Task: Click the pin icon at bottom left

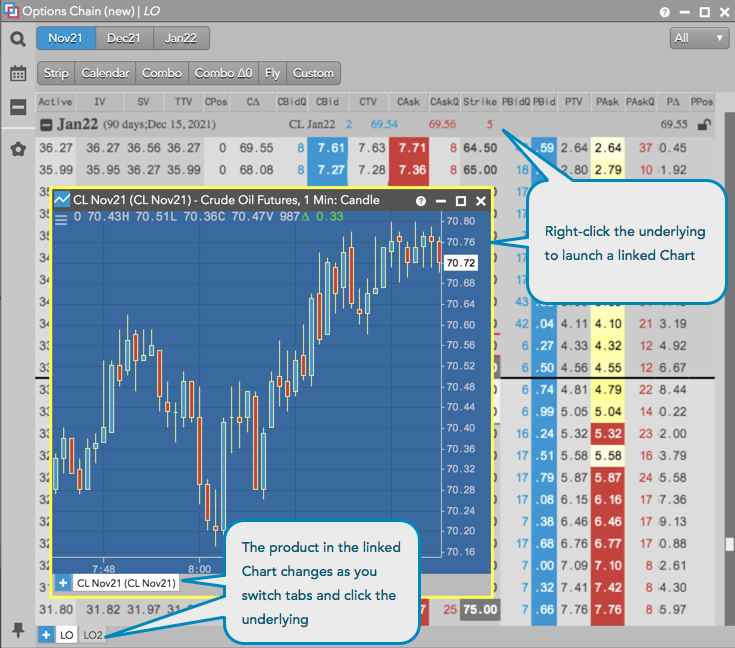Action: [18, 630]
